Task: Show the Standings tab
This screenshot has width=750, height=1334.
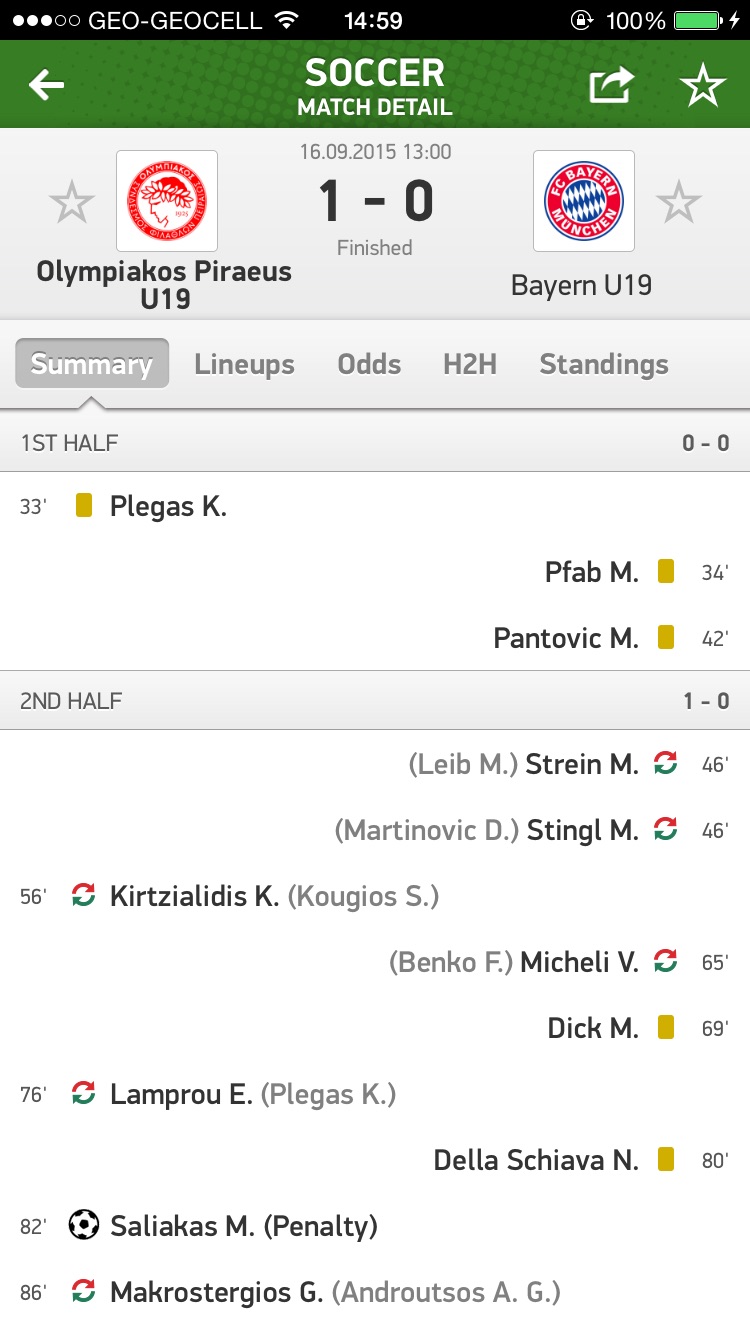Action: (604, 364)
